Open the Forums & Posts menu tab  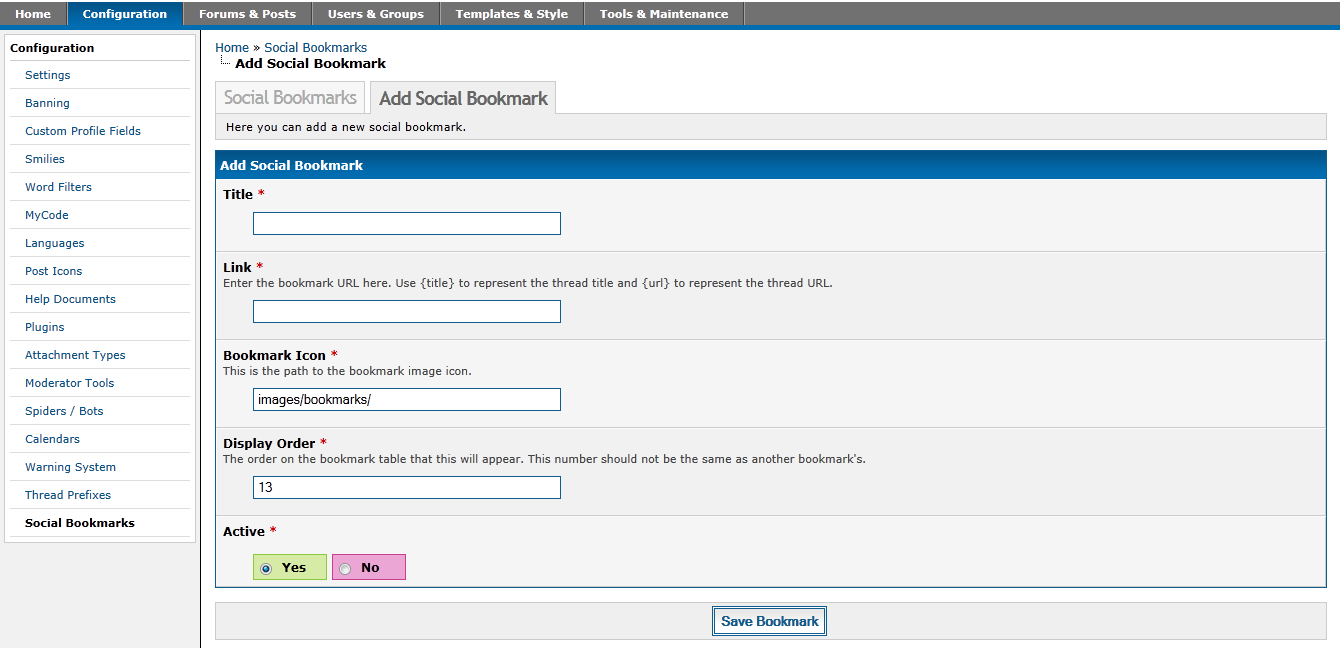[247, 14]
